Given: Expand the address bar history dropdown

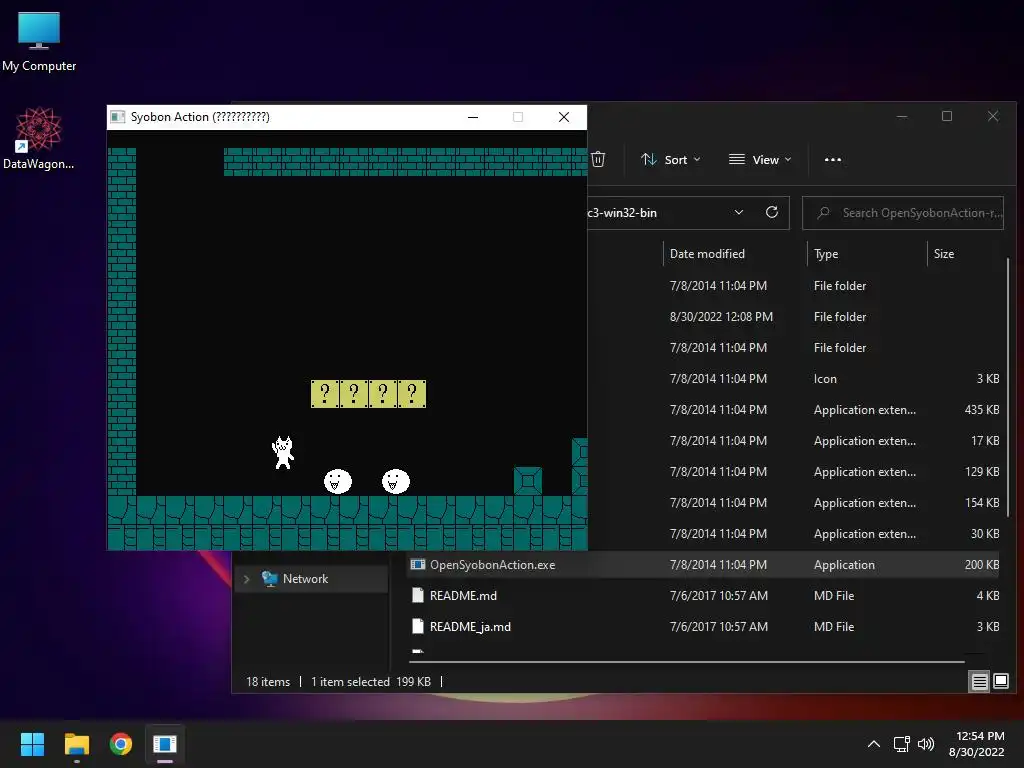Looking at the screenshot, I should pos(739,212).
